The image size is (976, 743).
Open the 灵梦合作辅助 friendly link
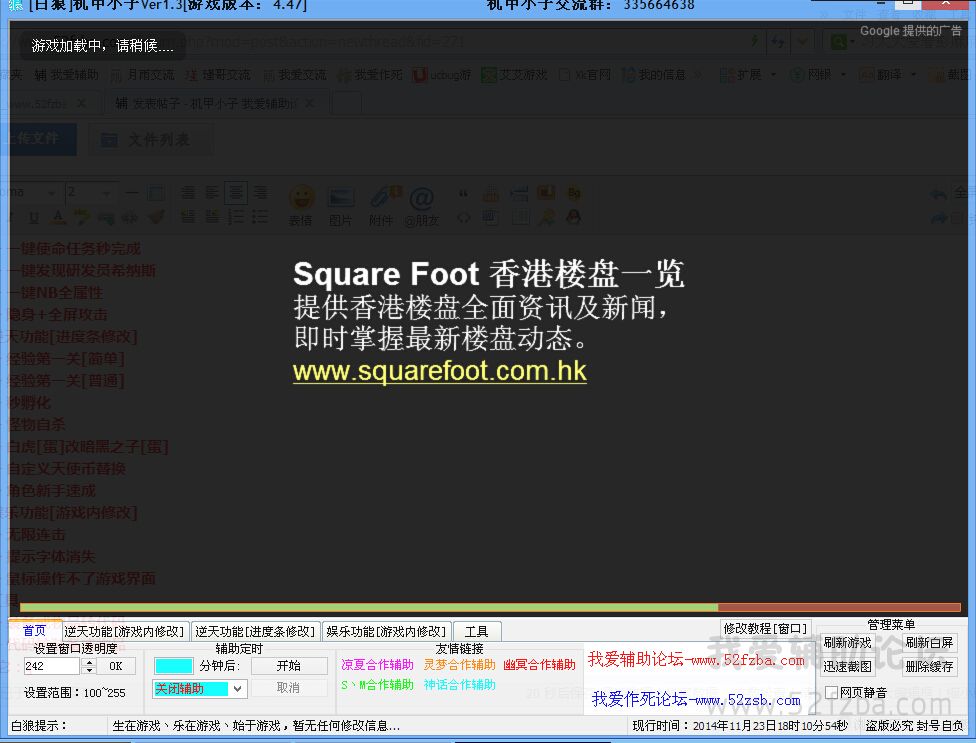(459, 665)
